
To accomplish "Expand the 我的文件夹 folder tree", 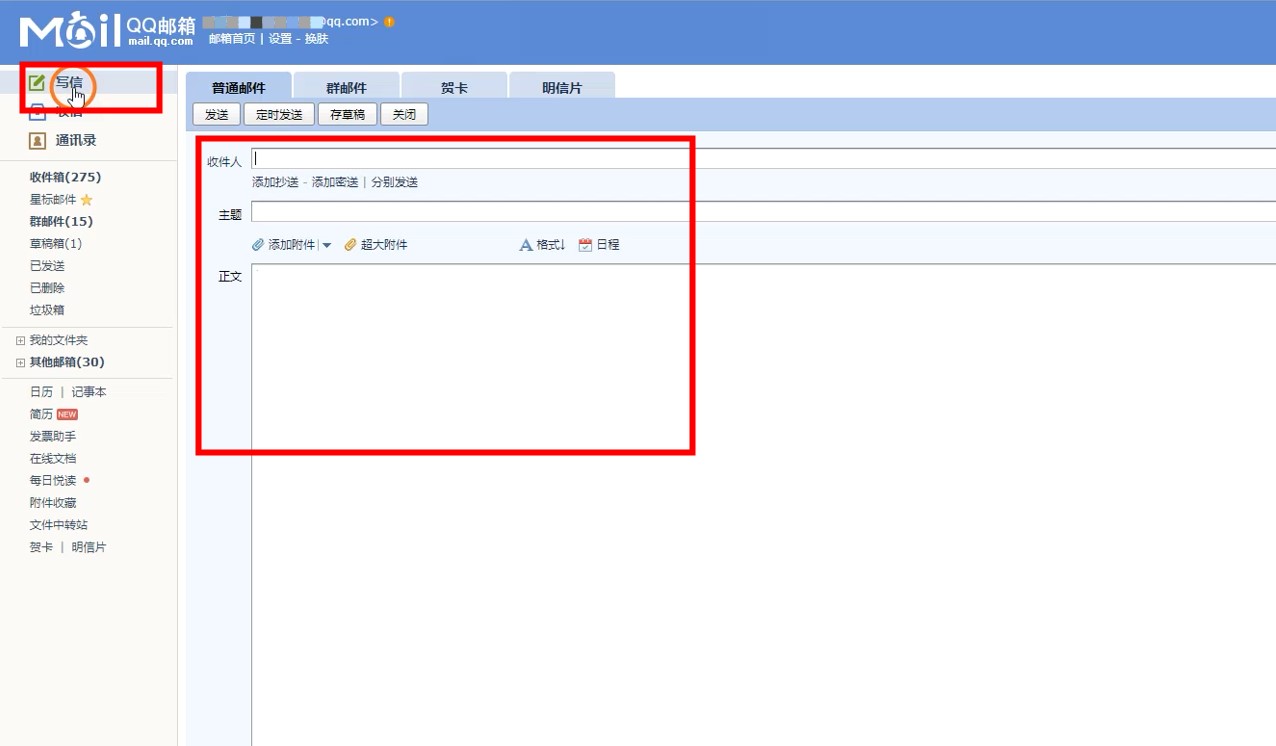I will (20, 341).
